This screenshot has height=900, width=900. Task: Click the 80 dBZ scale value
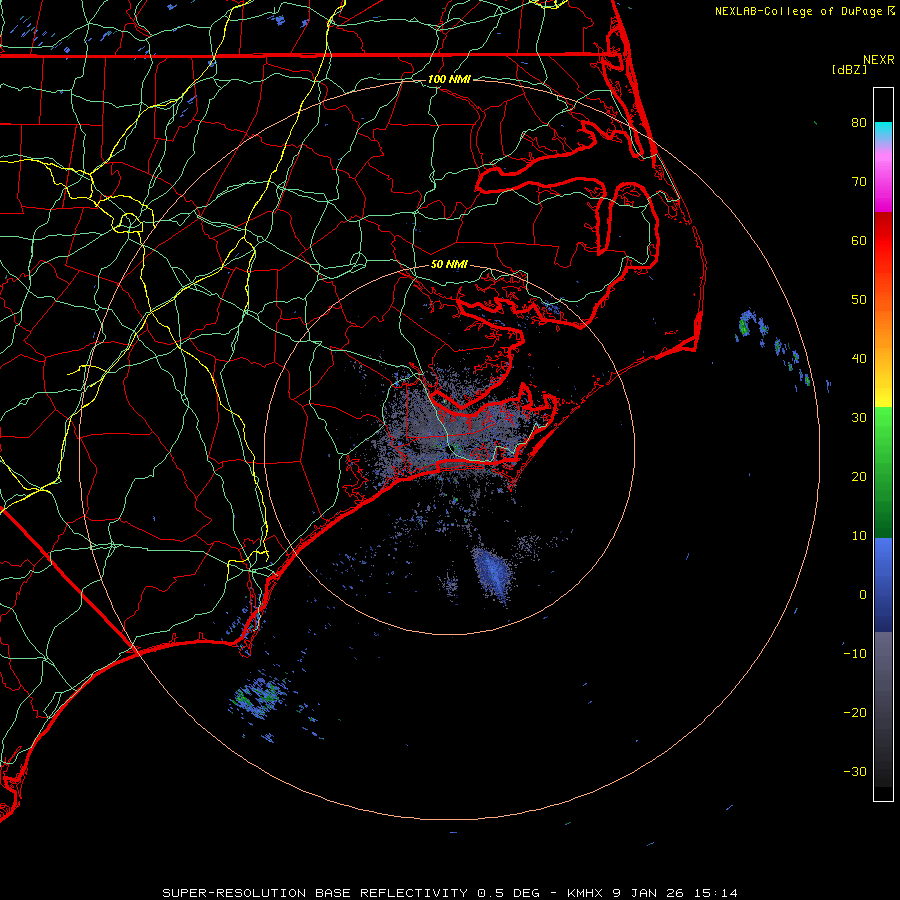tap(859, 123)
